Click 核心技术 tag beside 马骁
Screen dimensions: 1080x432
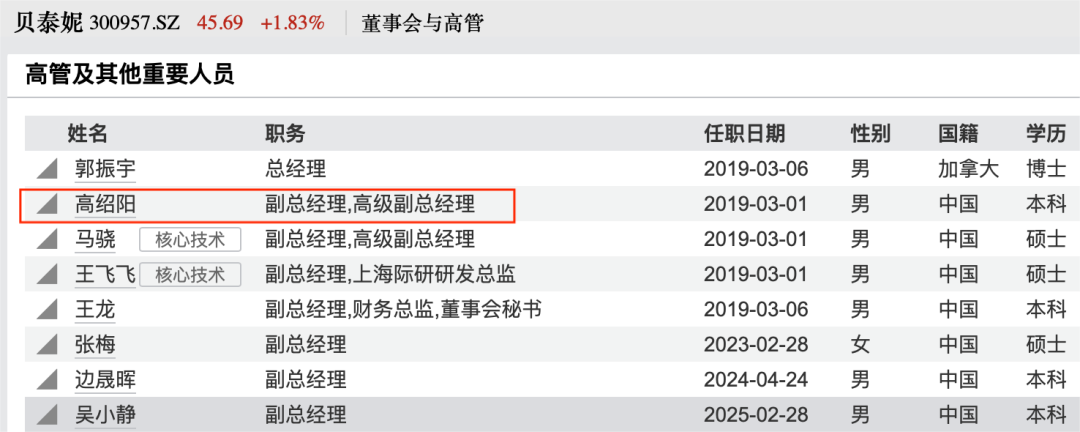(x=190, y=239)
